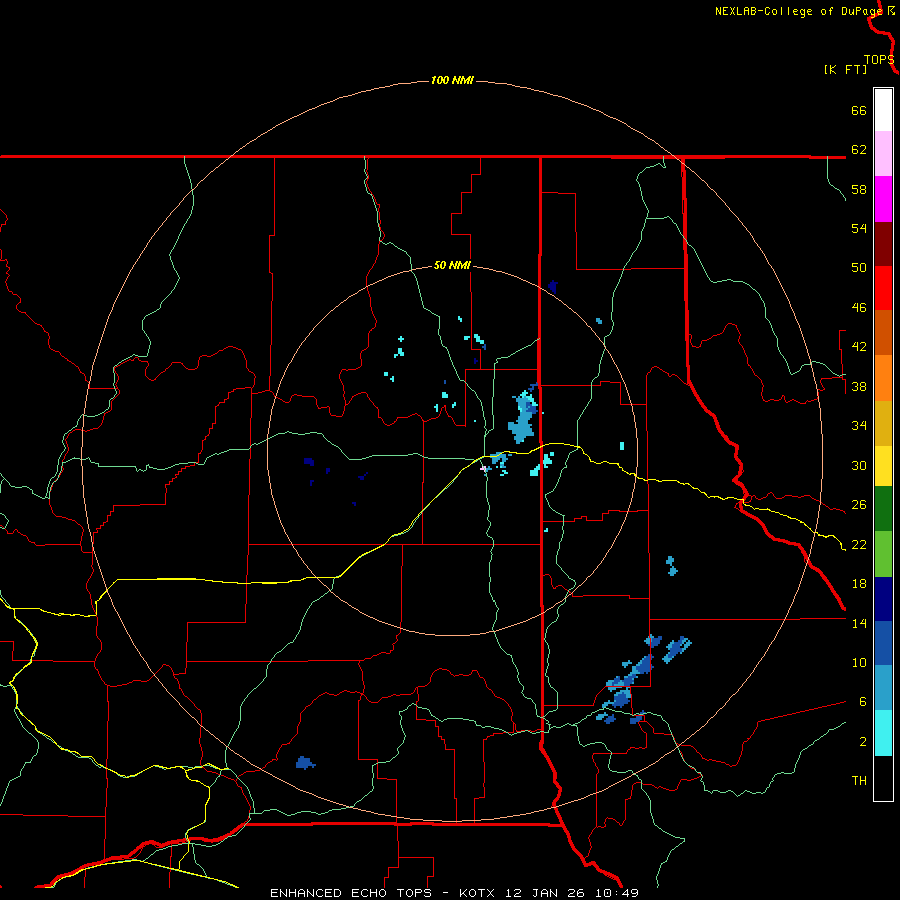Screen dimensions: 900x900
Task: Select the dark red (maroon) legend swatch
Action: (x=883, y=244)
